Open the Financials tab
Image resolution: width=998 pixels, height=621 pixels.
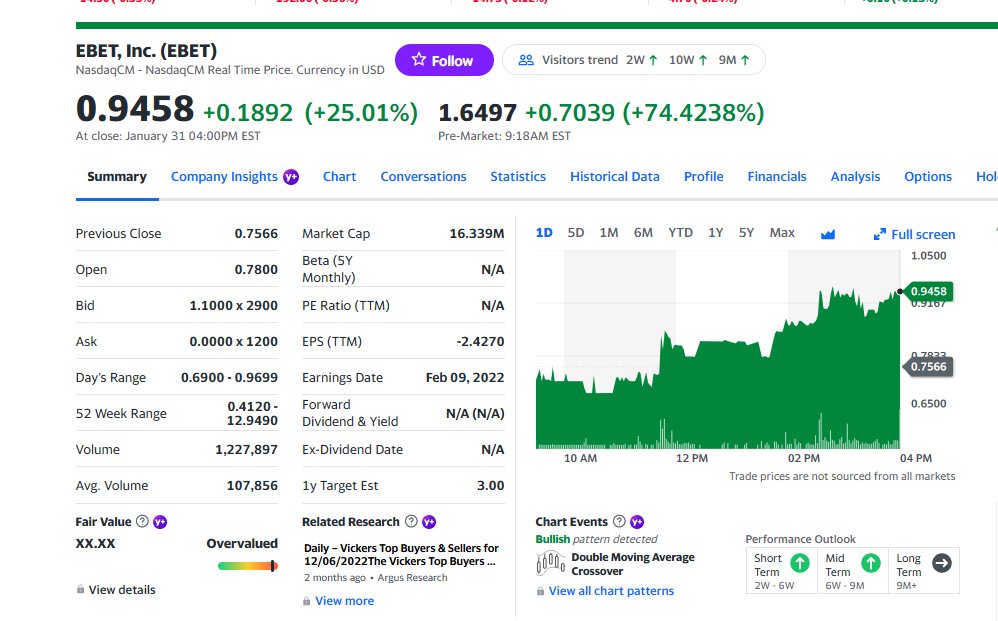click(x=777, y=176)
